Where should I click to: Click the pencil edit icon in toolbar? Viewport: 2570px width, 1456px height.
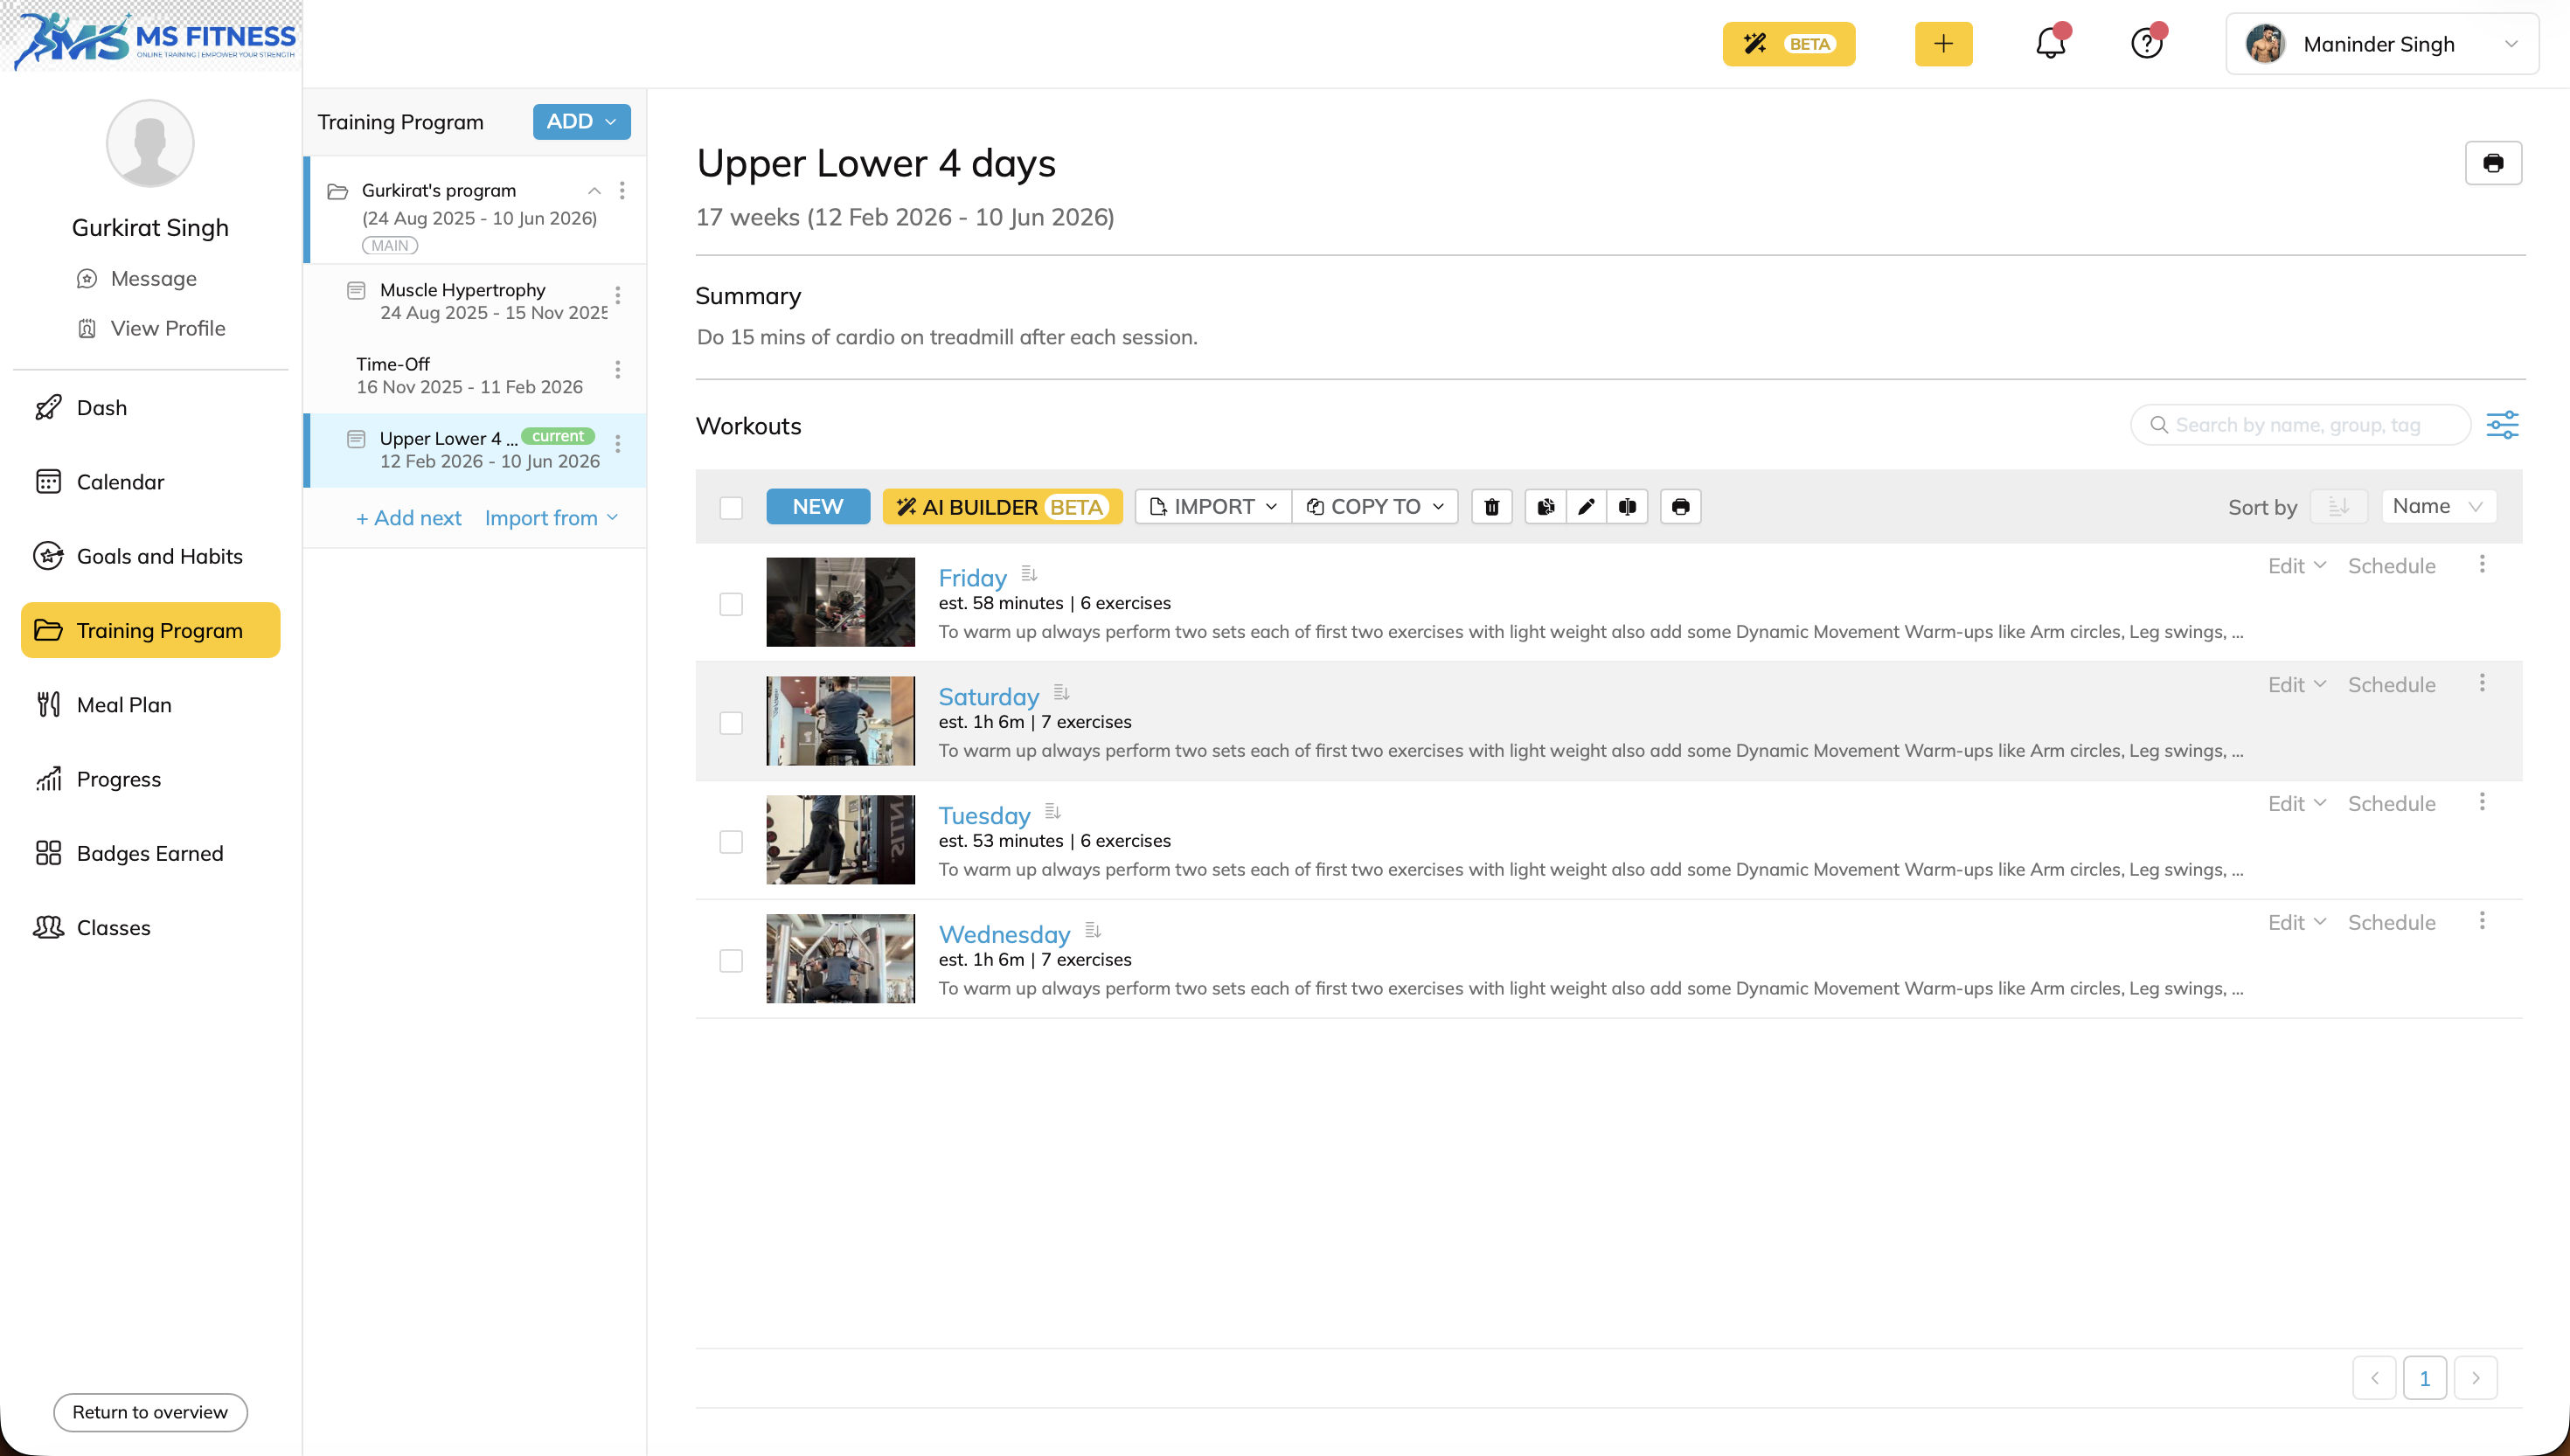(x=1586, y=507)
